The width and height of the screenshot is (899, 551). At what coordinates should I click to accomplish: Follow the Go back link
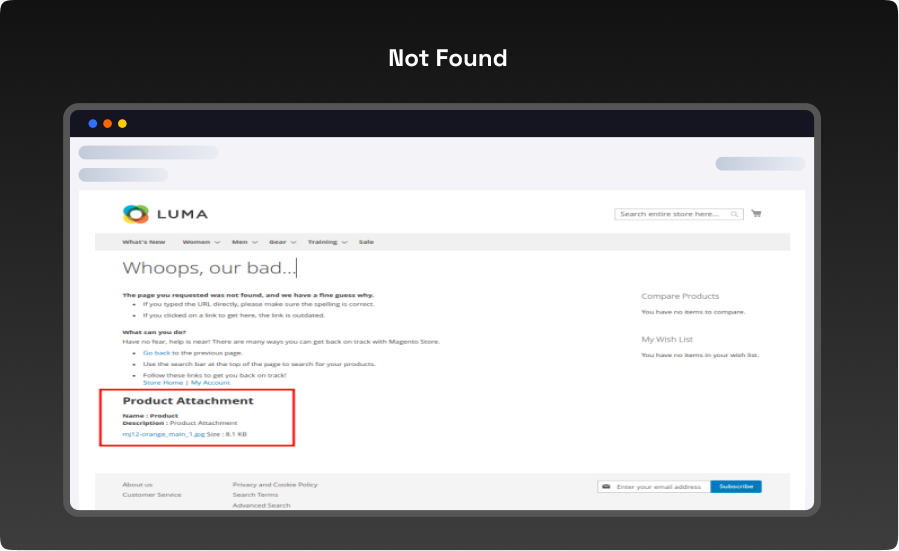[156, 353]
